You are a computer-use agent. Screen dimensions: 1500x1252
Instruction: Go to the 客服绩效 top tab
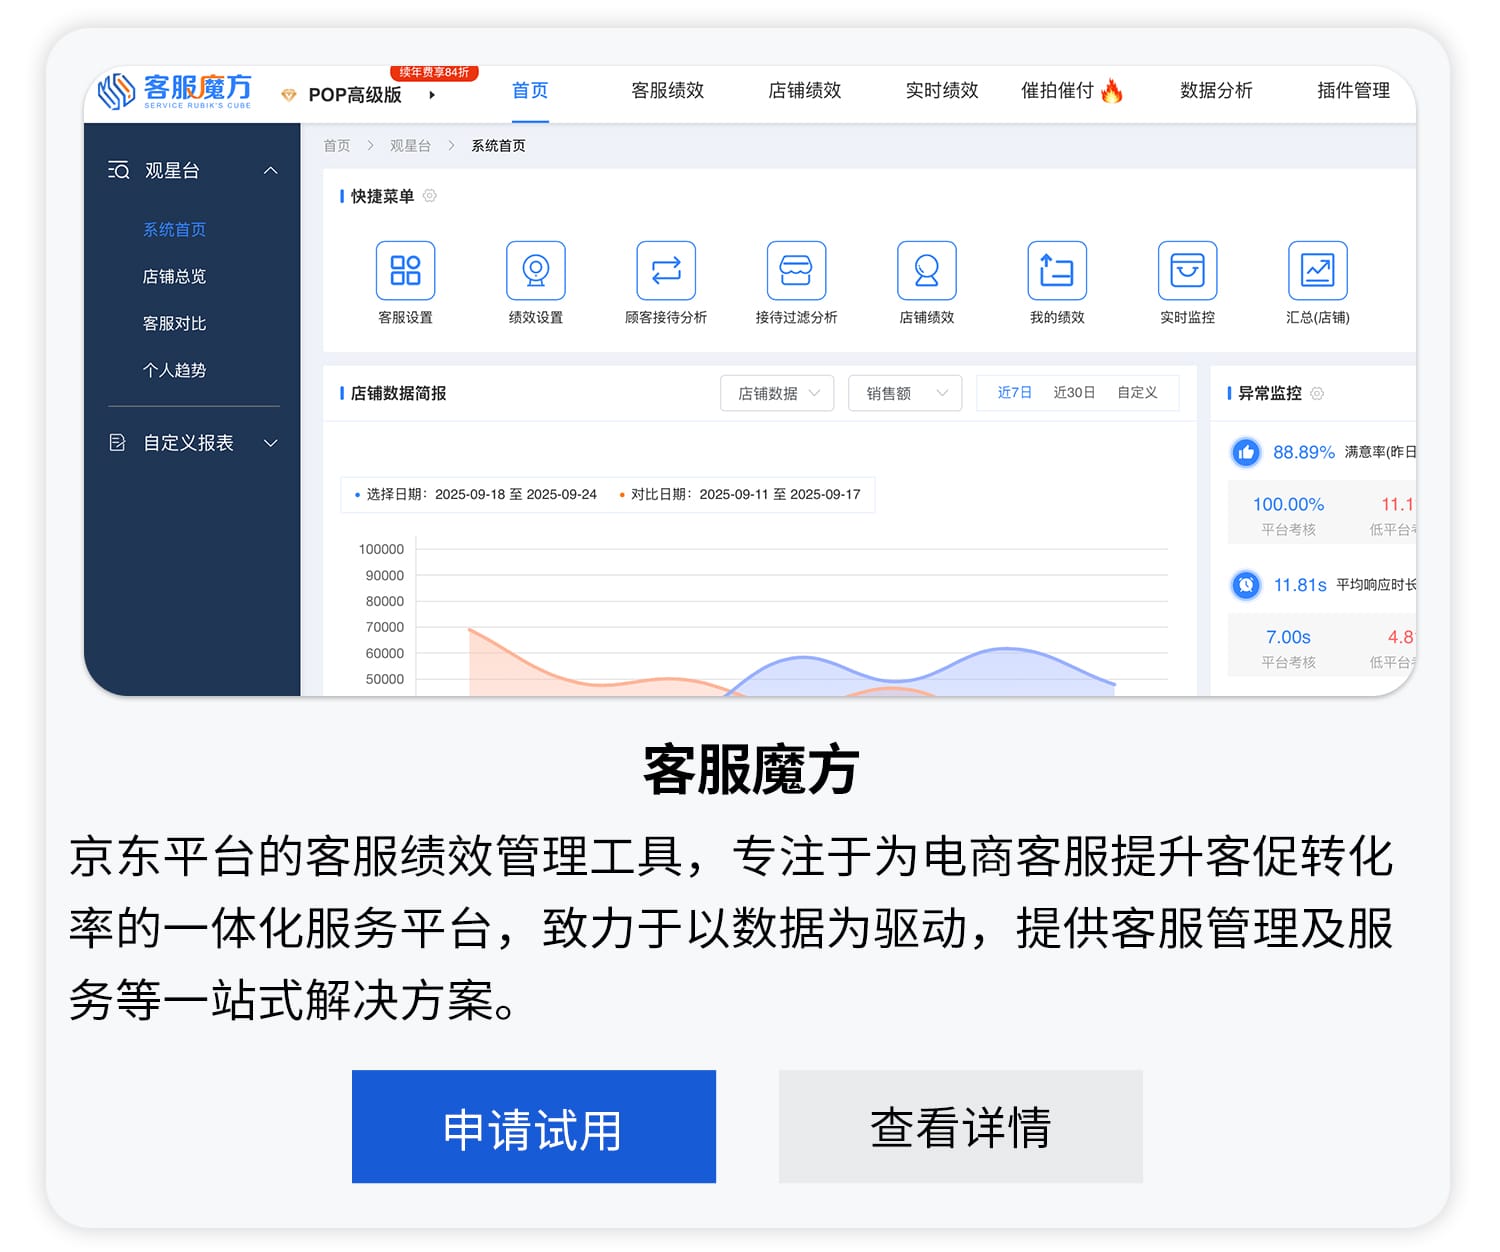tap(667, 91)
